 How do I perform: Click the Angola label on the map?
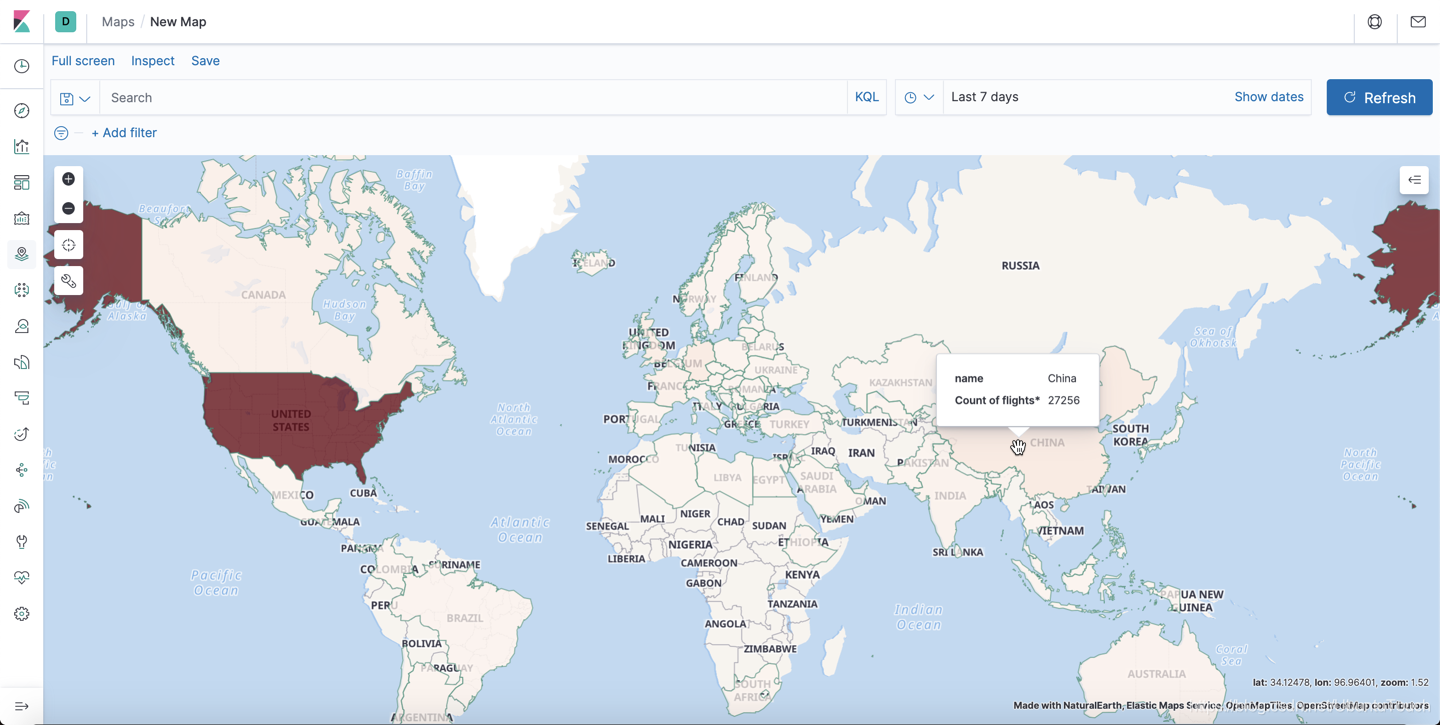(x=726, y=624)
